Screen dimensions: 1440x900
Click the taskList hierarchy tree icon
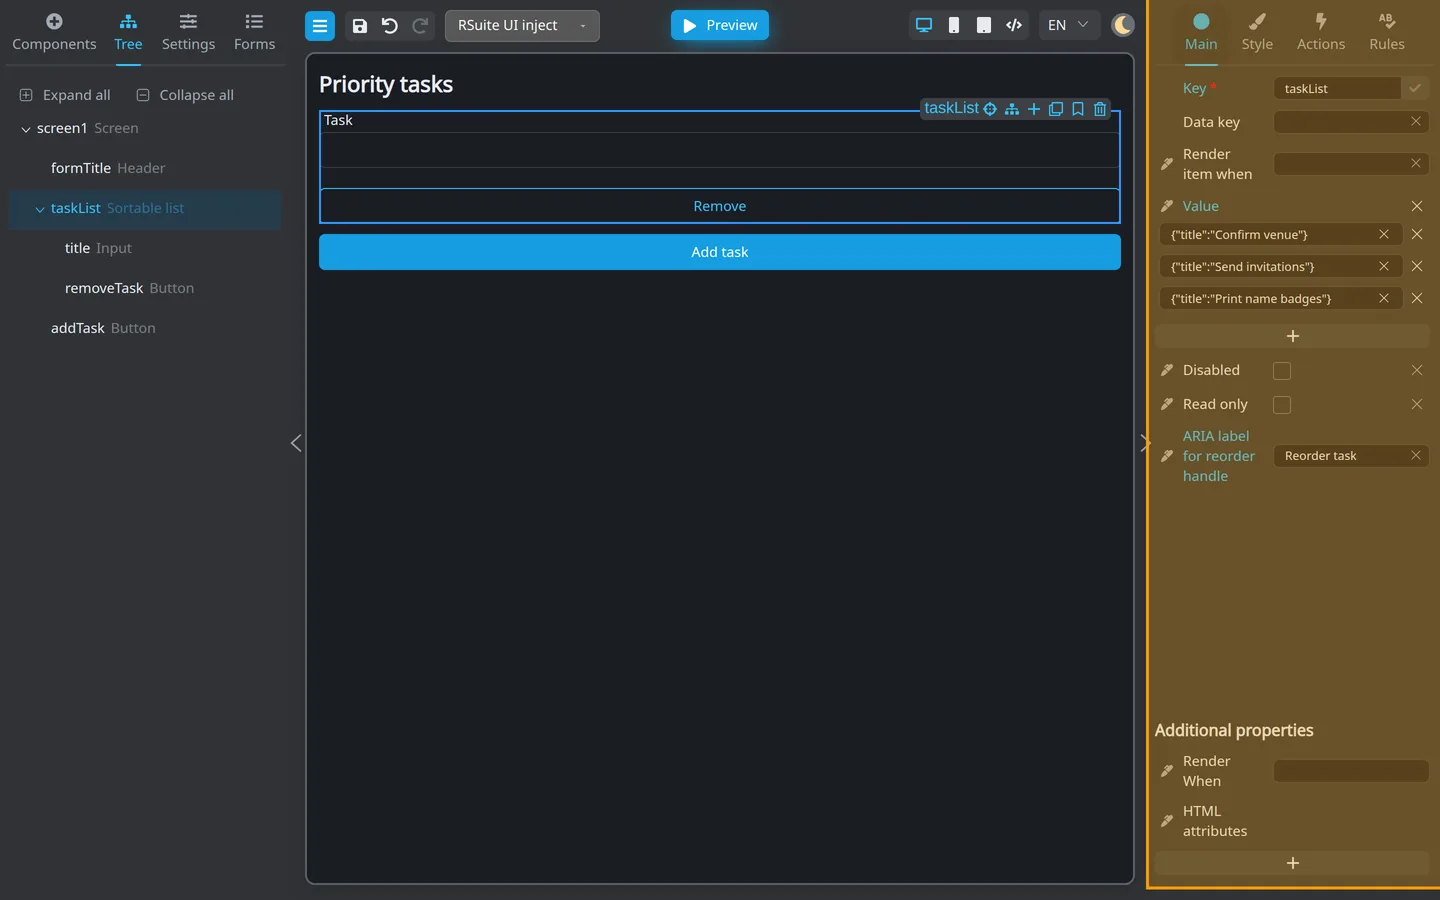click(1012, 109)
